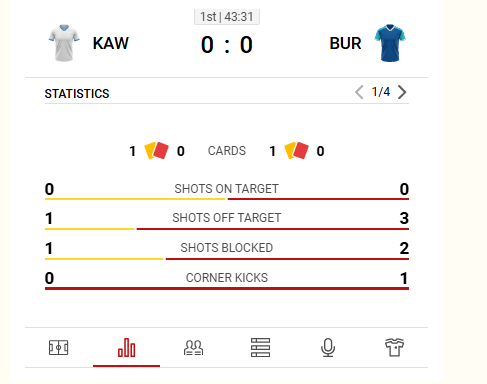Open the standings table icon tab
Viewport: 487px width, 384px height.
[260, 348]
